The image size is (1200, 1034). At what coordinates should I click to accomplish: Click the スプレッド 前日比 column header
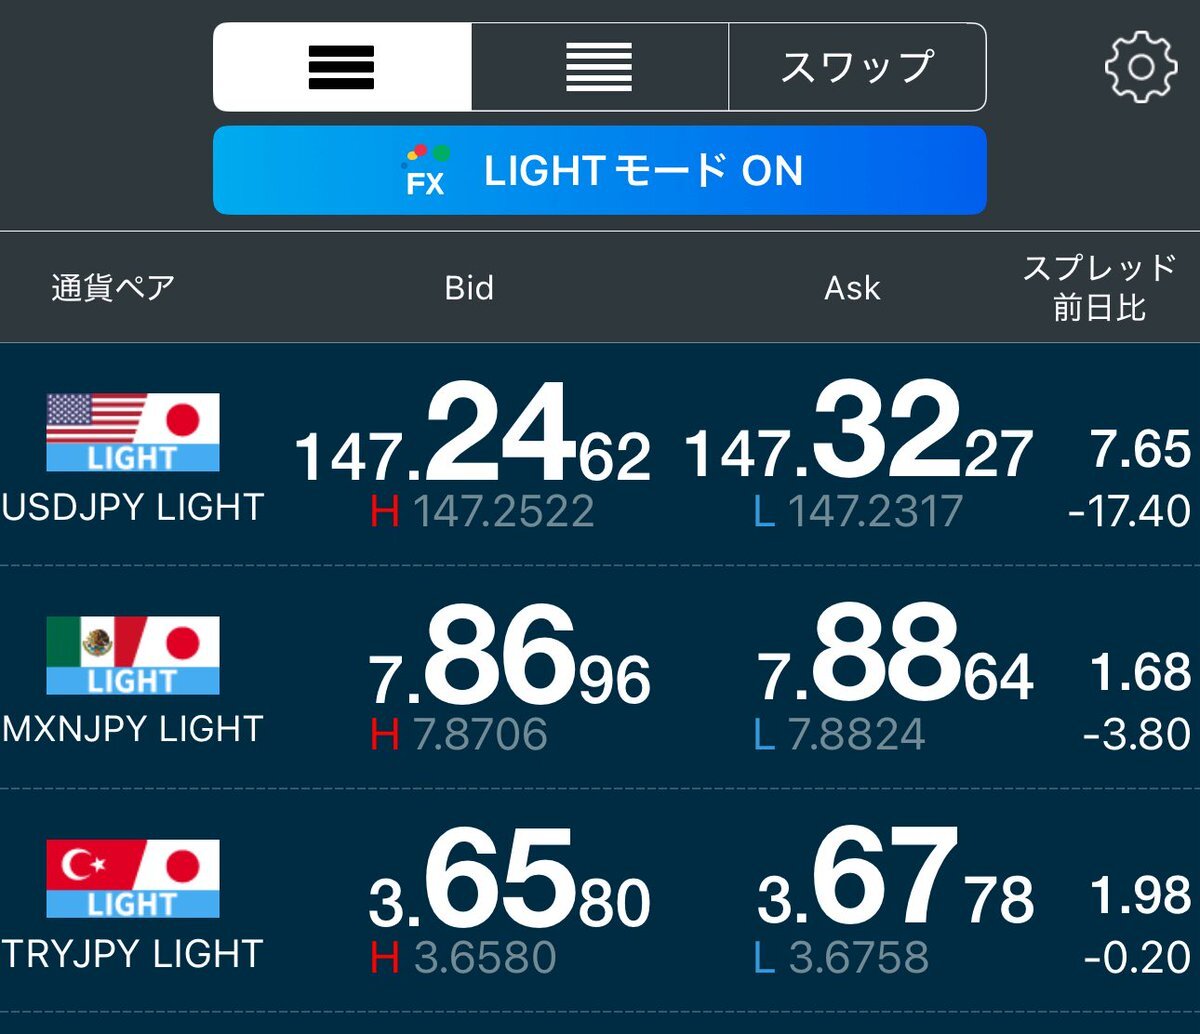point(1099,288)
